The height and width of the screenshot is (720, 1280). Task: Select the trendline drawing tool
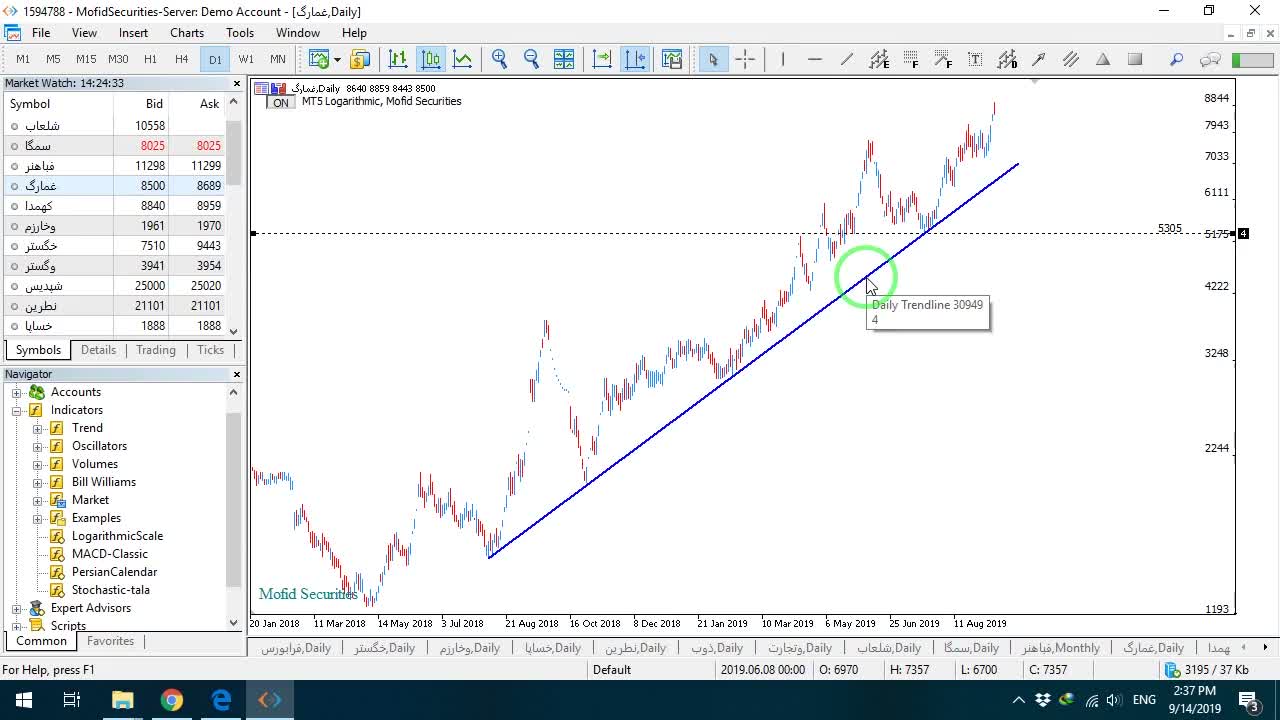click(x=847, y=59)
